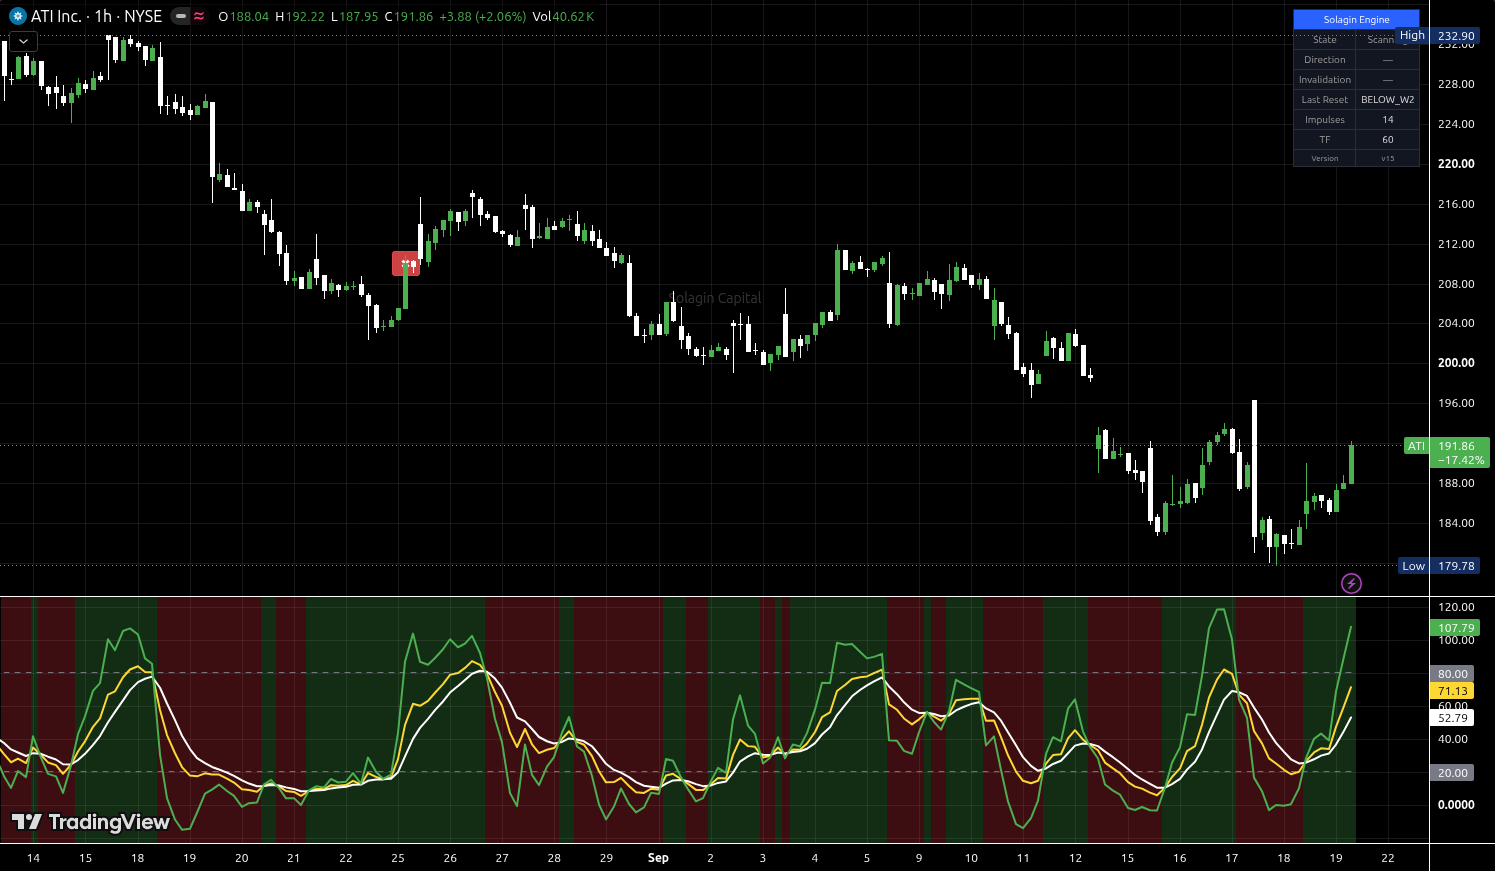
Task: Click the red signal marker on chart
Action: point(406,263)
